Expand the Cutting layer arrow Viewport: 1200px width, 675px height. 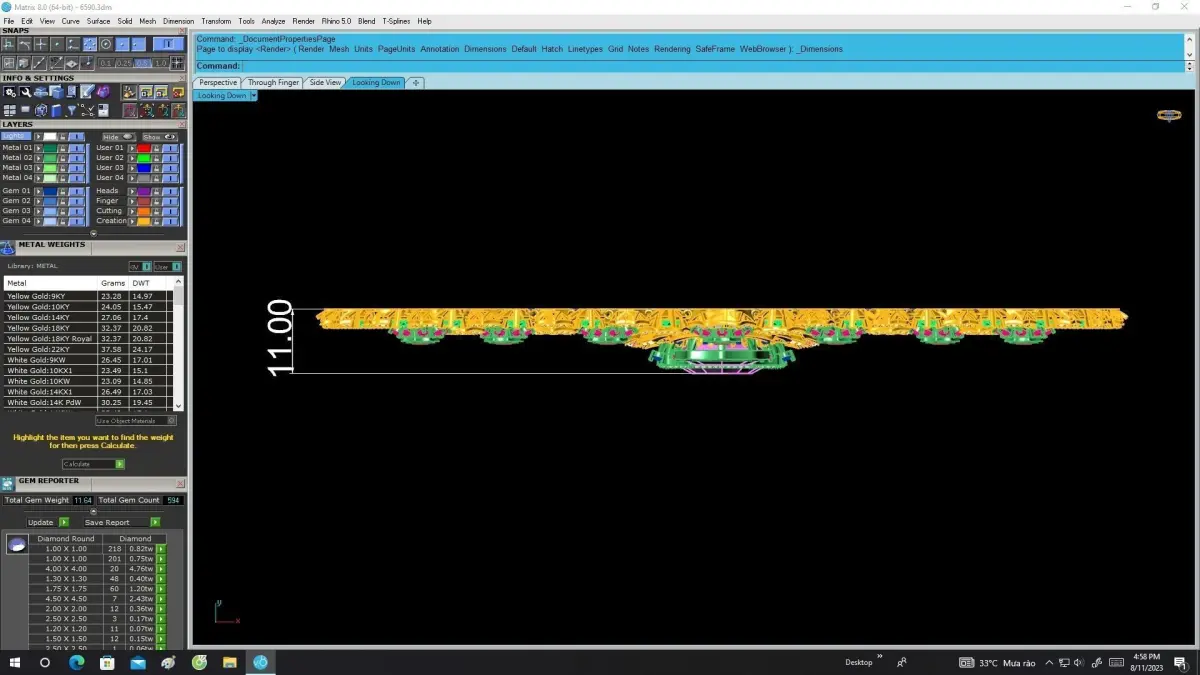(132, 211)
